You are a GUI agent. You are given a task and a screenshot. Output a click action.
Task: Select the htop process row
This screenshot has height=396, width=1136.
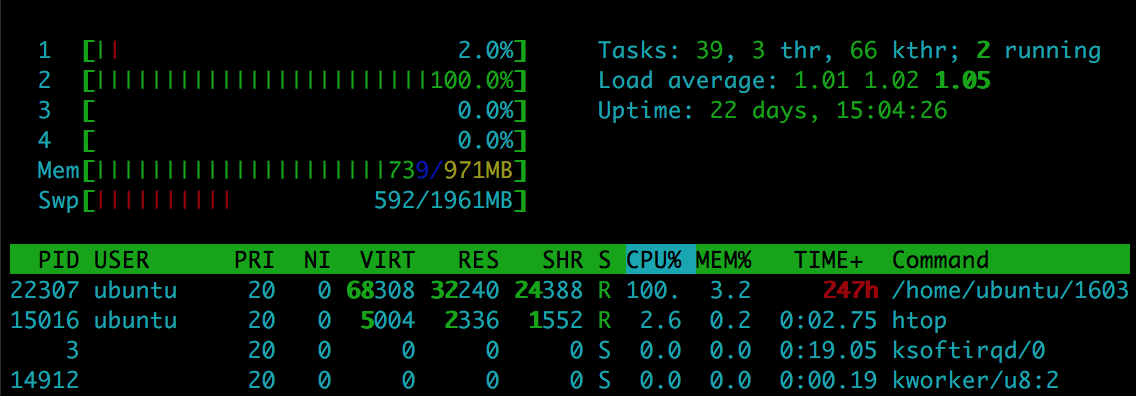tap(569, 320)
